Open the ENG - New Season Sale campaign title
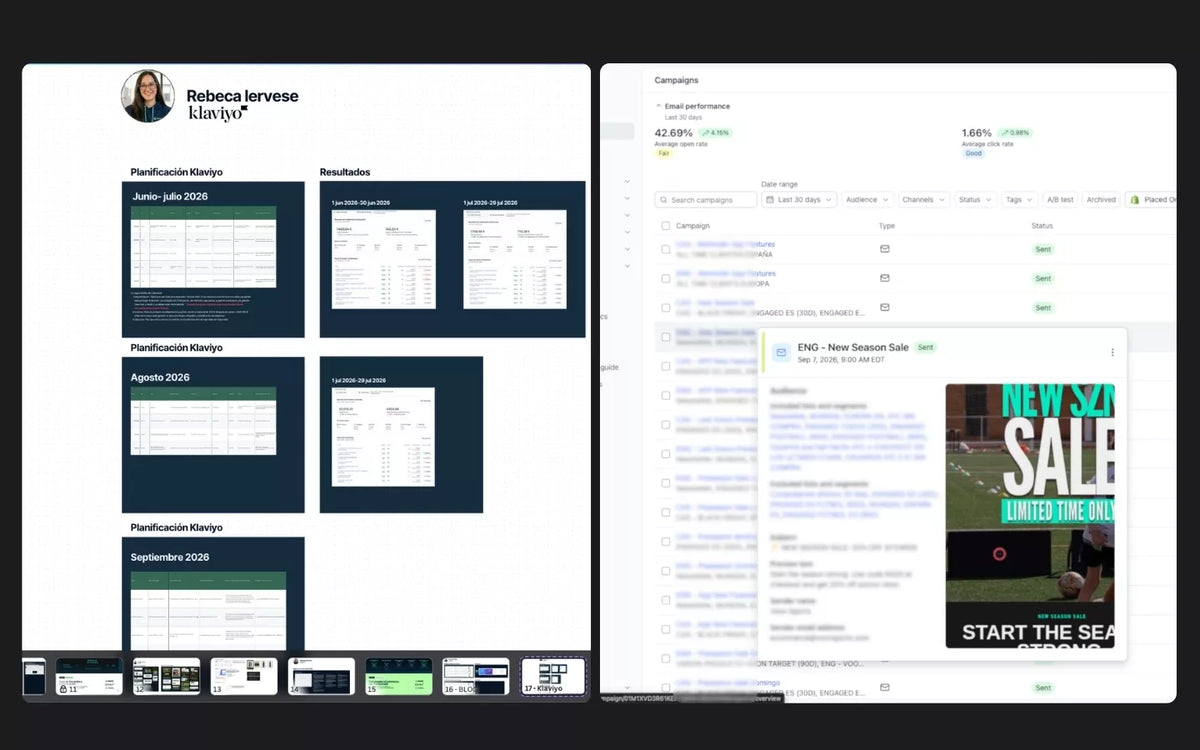Viewport: 1200px width, 750px height. (853, 347)
